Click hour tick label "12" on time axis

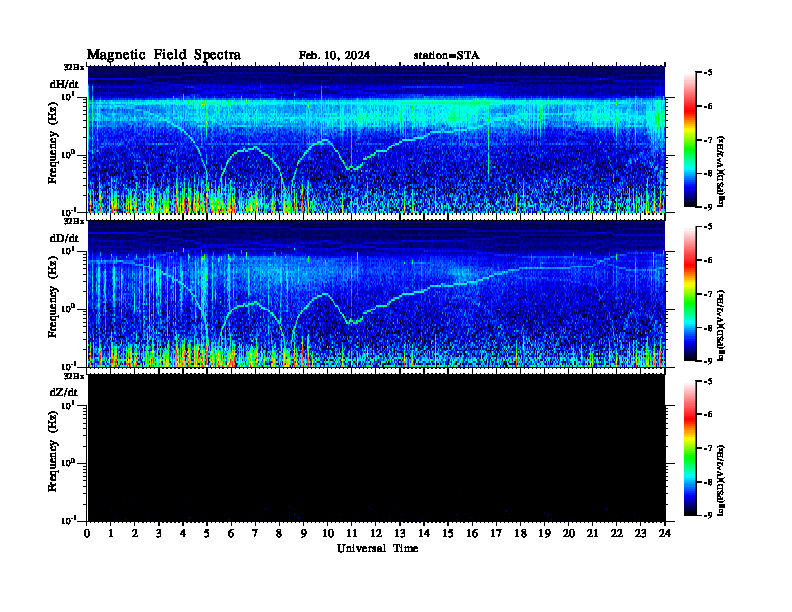pyautogui.click(x=376, y=534)
